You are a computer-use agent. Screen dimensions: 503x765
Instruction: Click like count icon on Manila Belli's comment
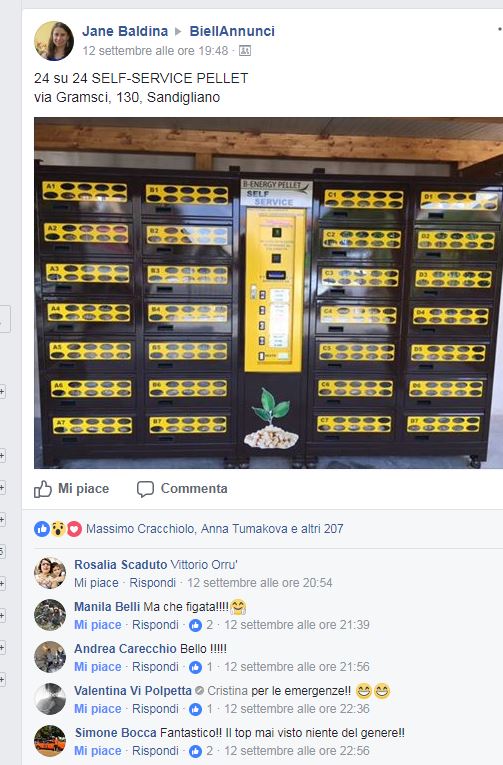(x=196, y=625)
